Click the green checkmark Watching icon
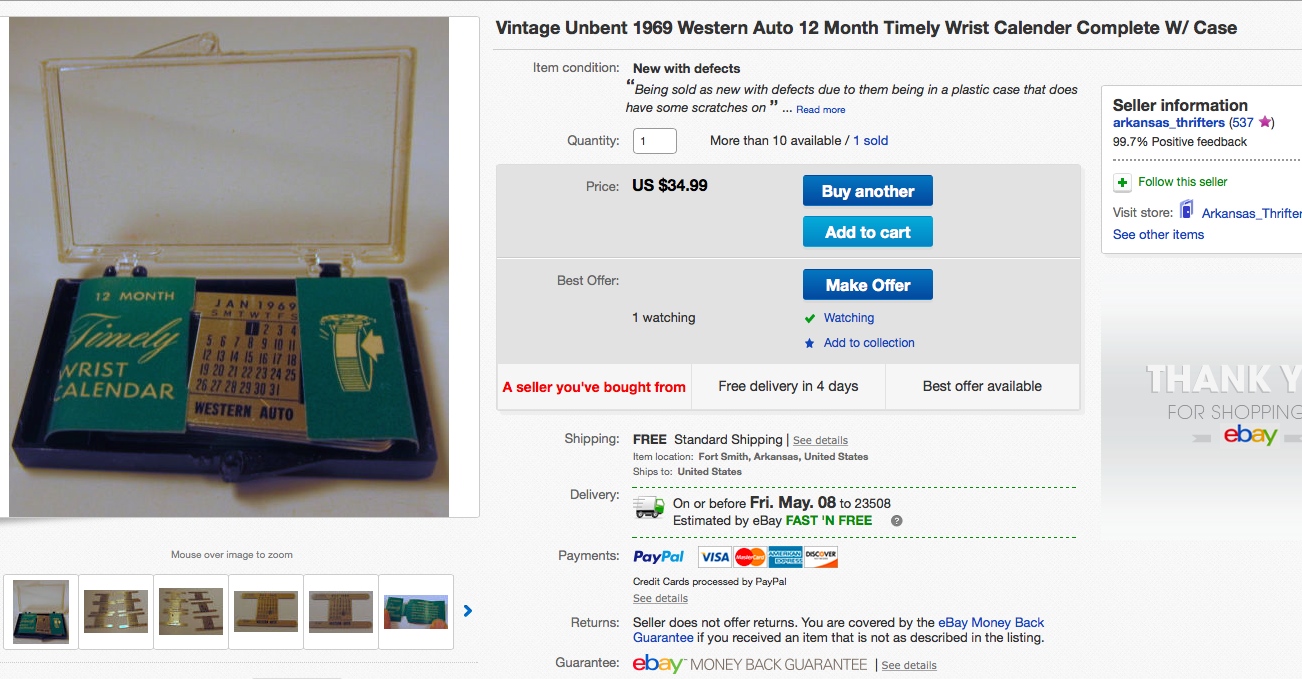 point(810,318)
